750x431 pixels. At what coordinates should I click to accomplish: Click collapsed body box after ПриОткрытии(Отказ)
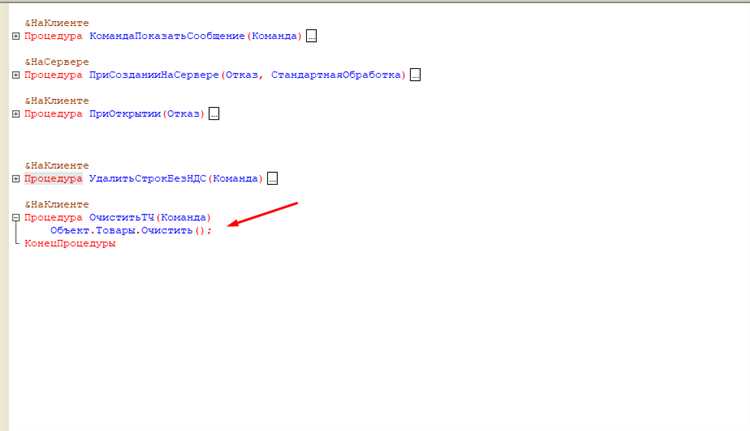tap(214, 114)
